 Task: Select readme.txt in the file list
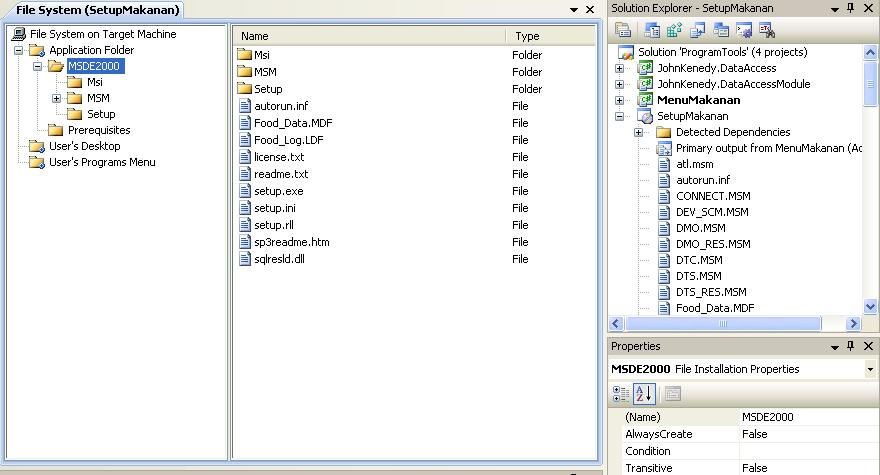[x=281, y=174]
